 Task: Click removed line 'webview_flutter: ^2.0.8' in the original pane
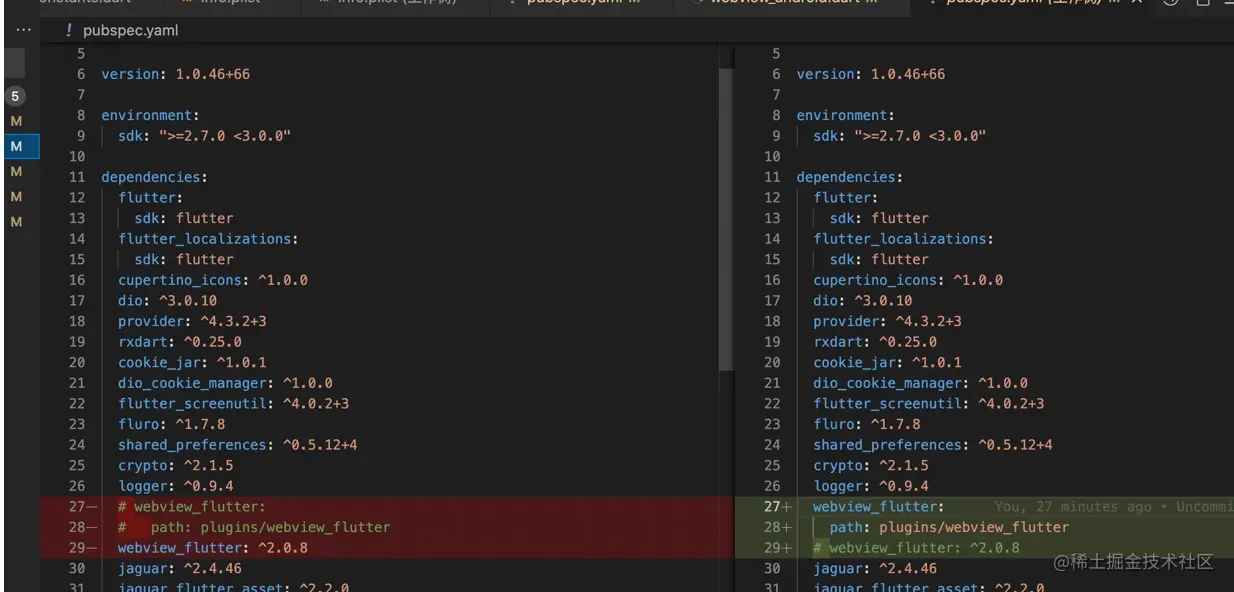pyautogui.click(x=212, y=548)
